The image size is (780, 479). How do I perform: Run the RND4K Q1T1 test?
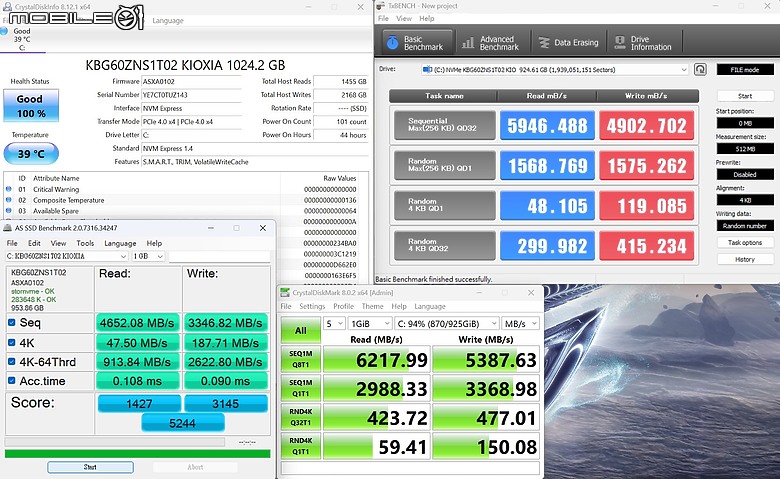(x=300, y=446)
